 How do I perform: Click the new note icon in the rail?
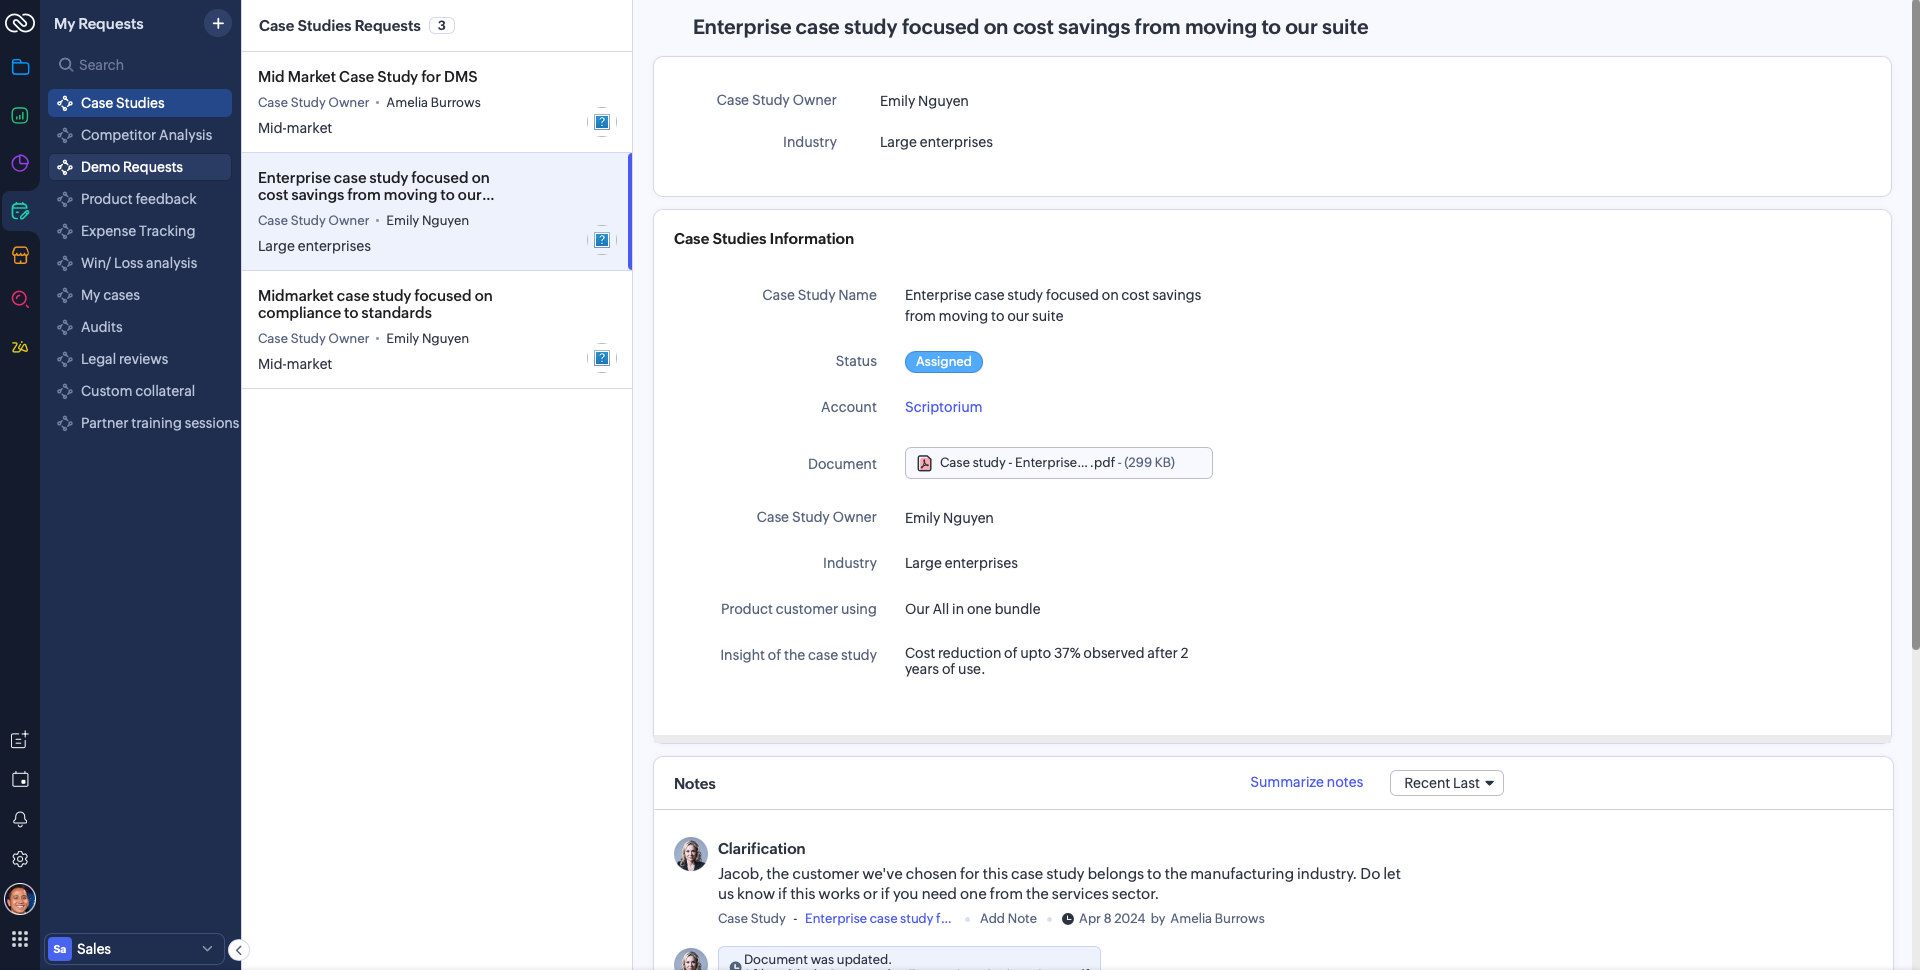pyautogui.click(x=20, y=740)
